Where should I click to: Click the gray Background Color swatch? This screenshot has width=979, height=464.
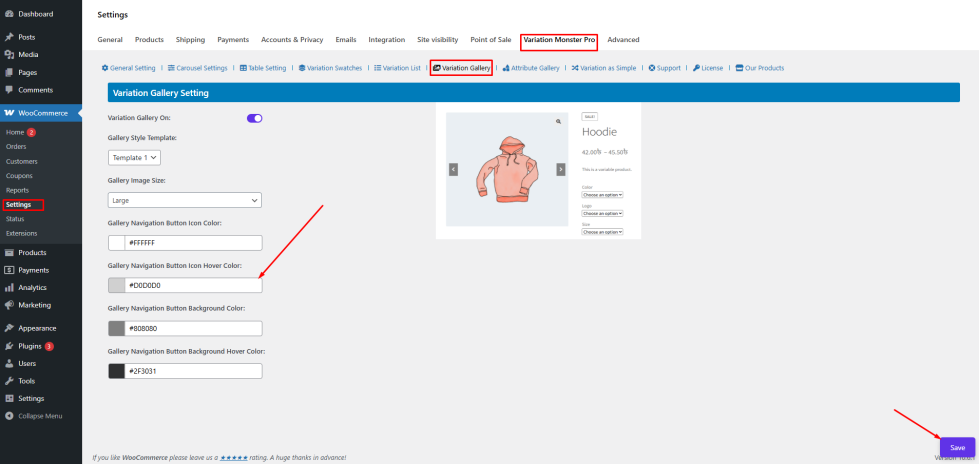(x=117, y=328)
